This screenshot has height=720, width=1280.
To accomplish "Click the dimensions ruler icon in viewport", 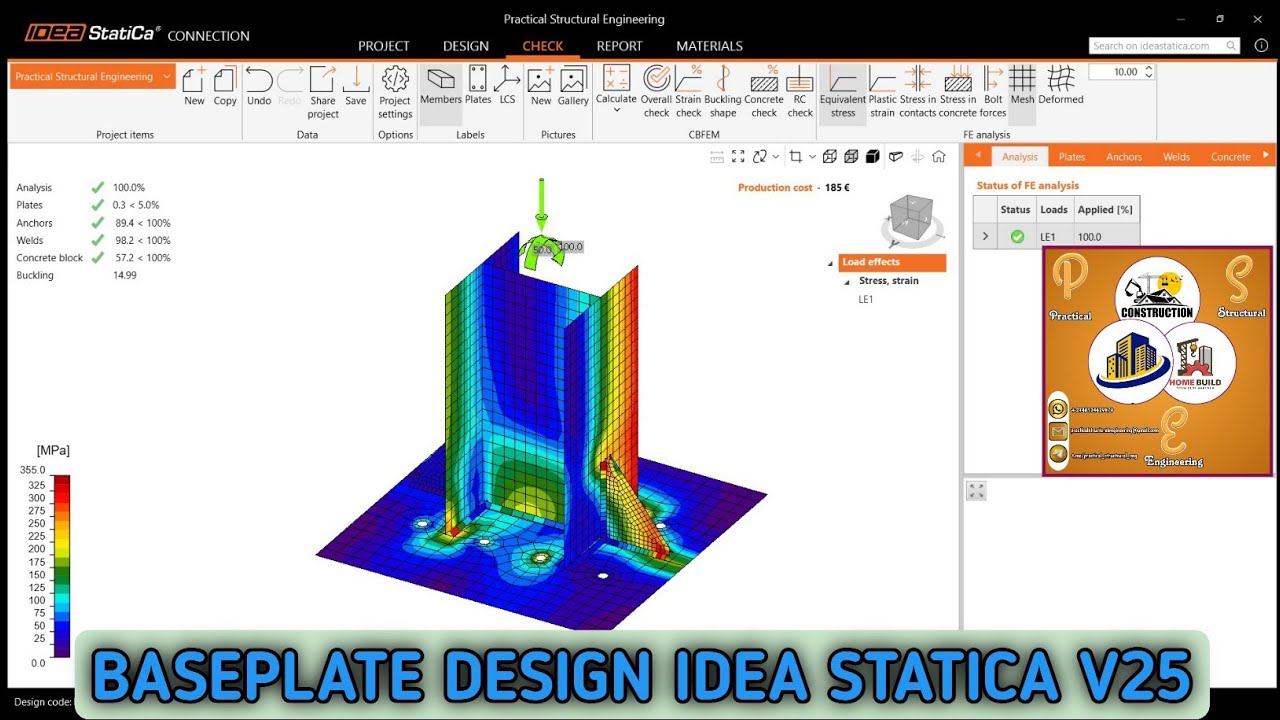I will tap(716, 156).
